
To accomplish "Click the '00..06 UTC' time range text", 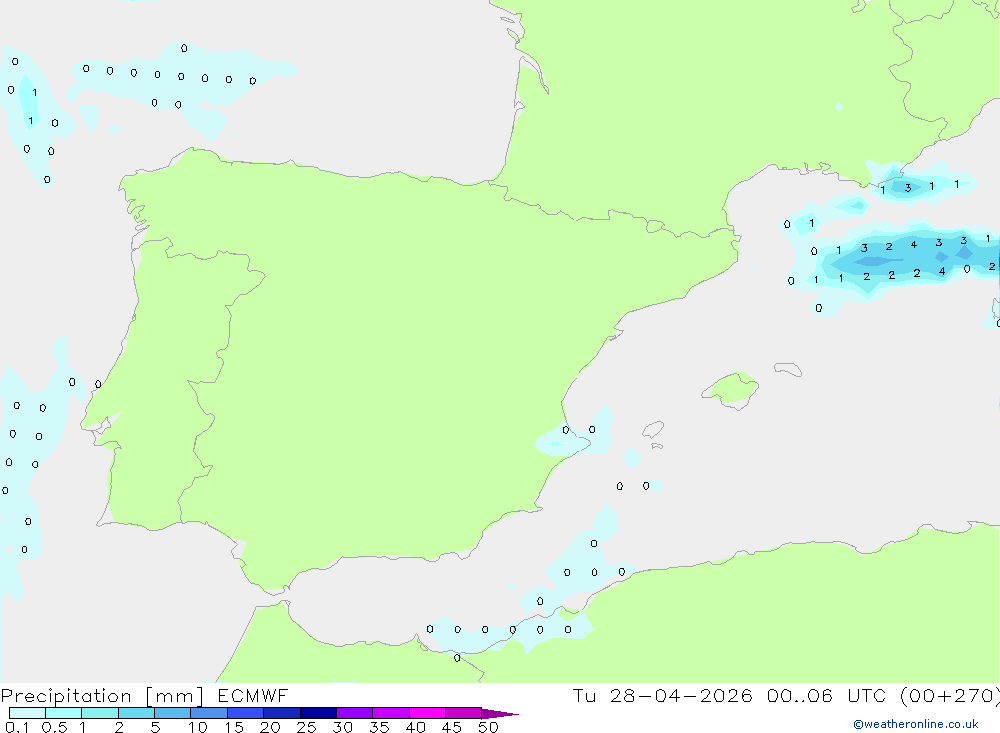I will point(827,696).
